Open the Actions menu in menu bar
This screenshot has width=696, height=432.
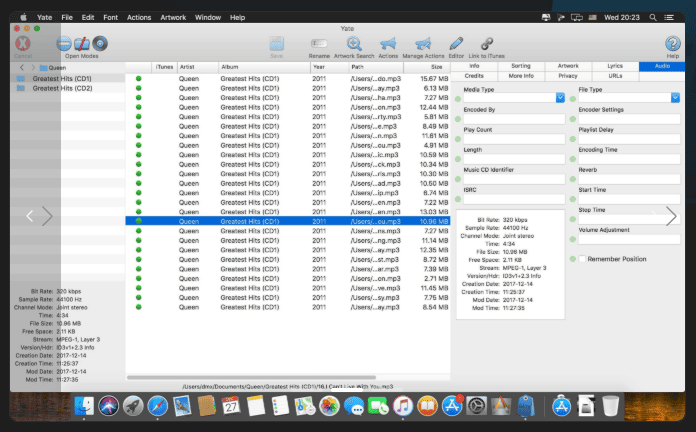click(x=139, y=17)
